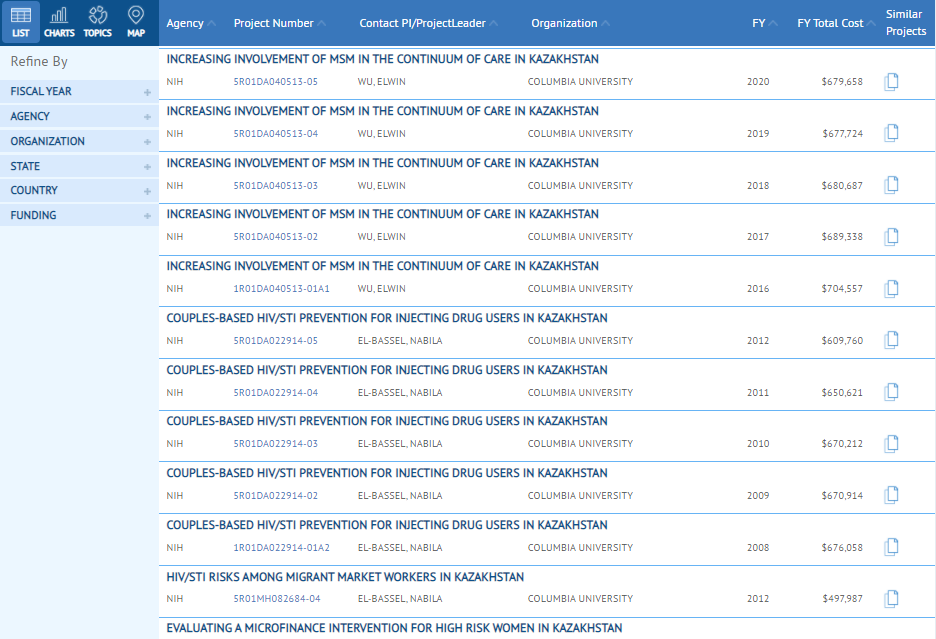Open the Charts view

point(59,22)
